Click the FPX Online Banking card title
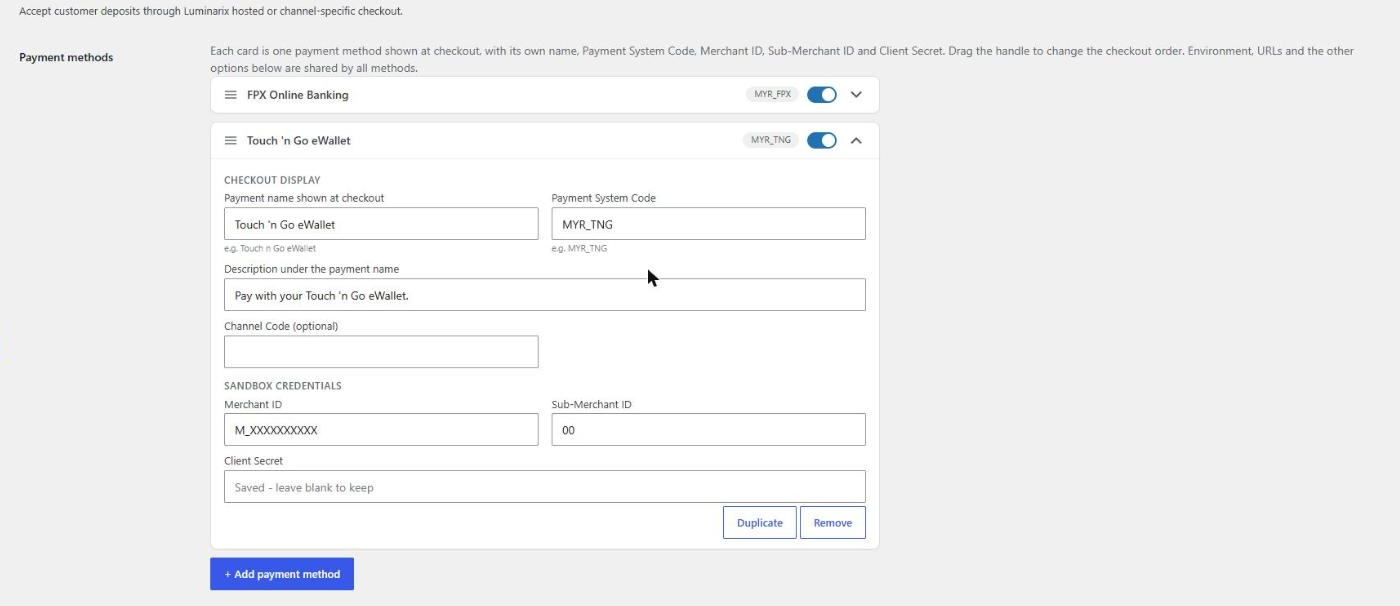Image resolution: width=1400 pixels, height=606 pixels. (x=298, y=95)
